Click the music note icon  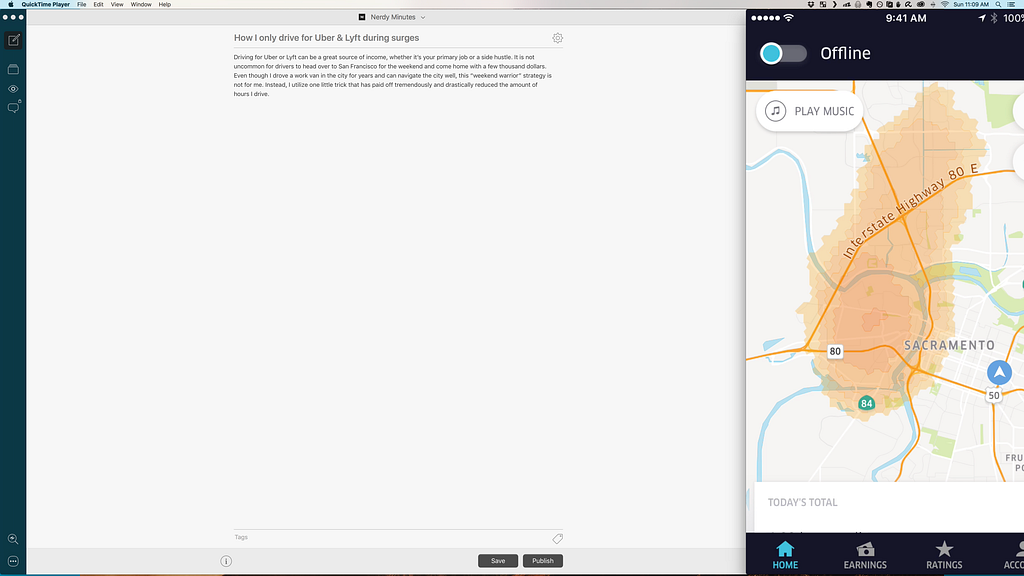775,111
